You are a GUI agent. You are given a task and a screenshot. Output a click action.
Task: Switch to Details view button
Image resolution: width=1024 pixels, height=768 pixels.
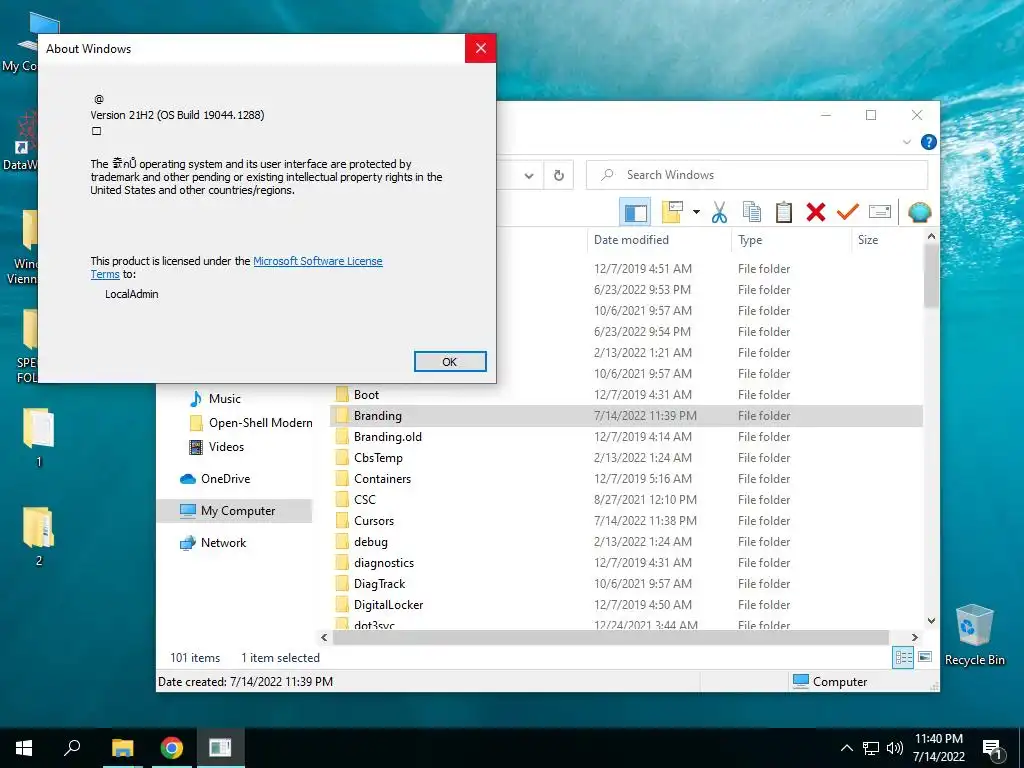coord(903,657)
